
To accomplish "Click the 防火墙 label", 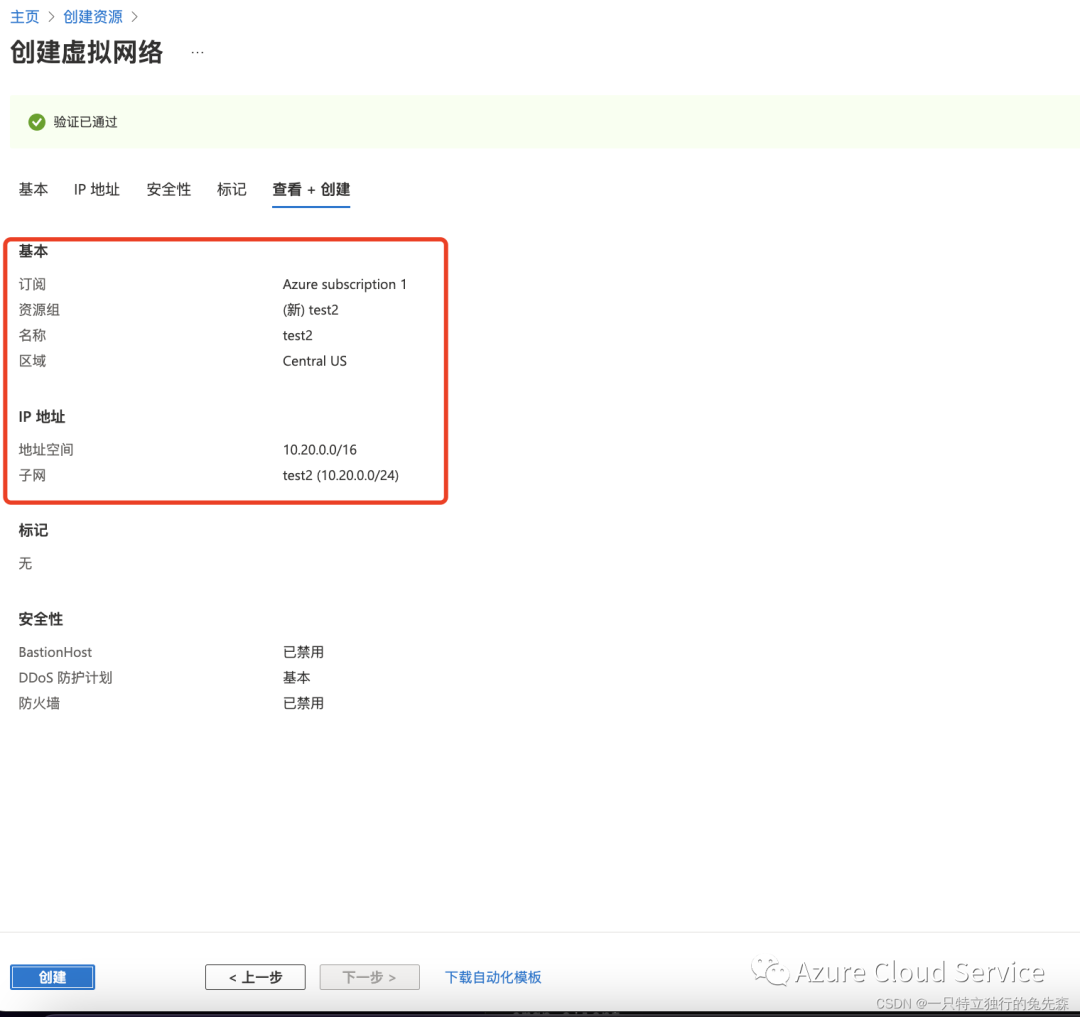I will (39, 703).
